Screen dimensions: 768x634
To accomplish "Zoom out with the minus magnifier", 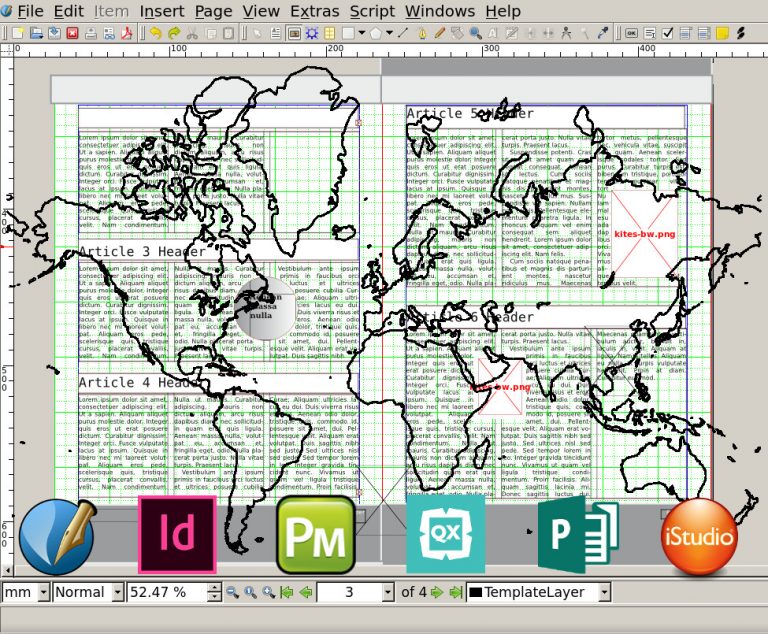I will (x=232, y=592).
